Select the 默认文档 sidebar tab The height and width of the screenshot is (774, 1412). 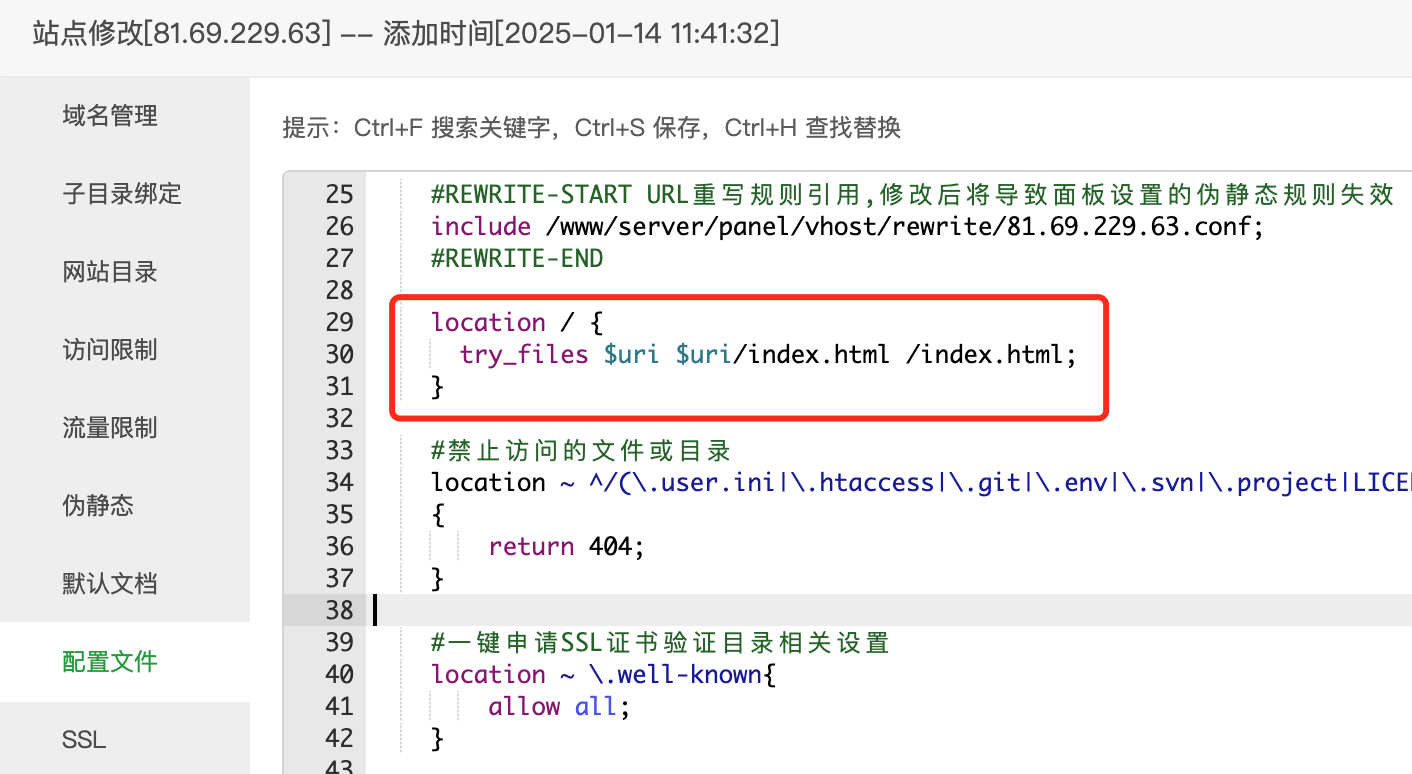point(110,584)
